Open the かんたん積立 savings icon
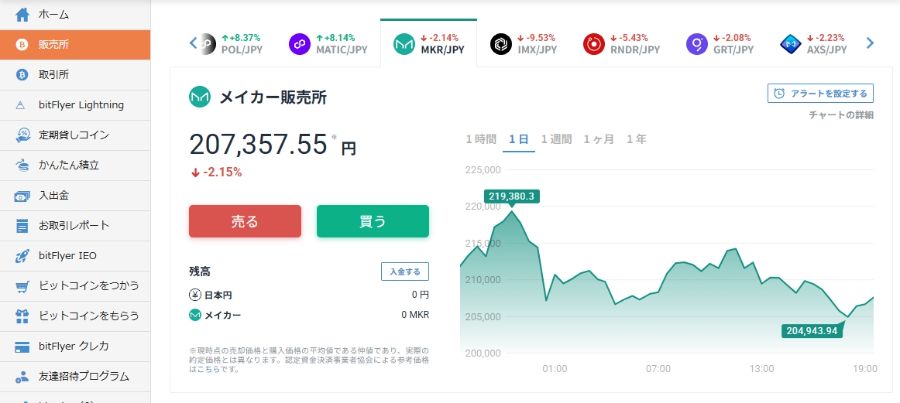Image resolution: width=900 pixels, height=403 pixels. (22, 165)
